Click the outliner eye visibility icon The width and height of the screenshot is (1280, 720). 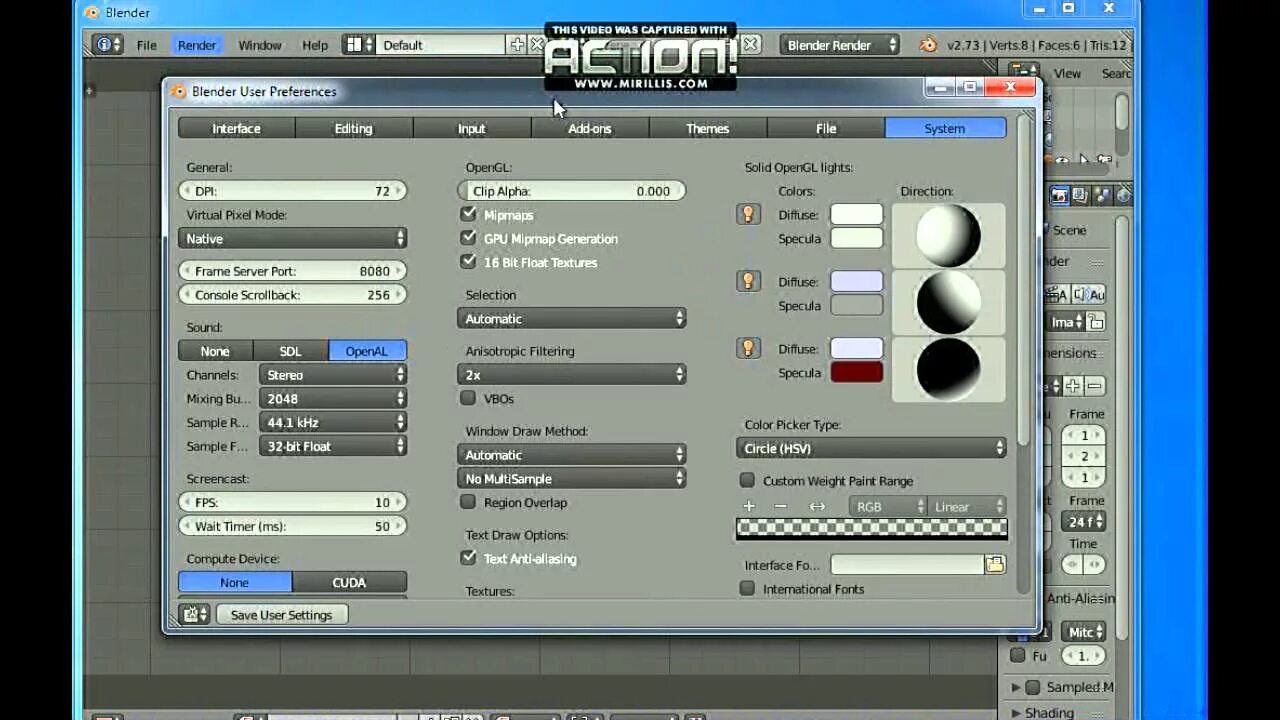coord(1063,159)
